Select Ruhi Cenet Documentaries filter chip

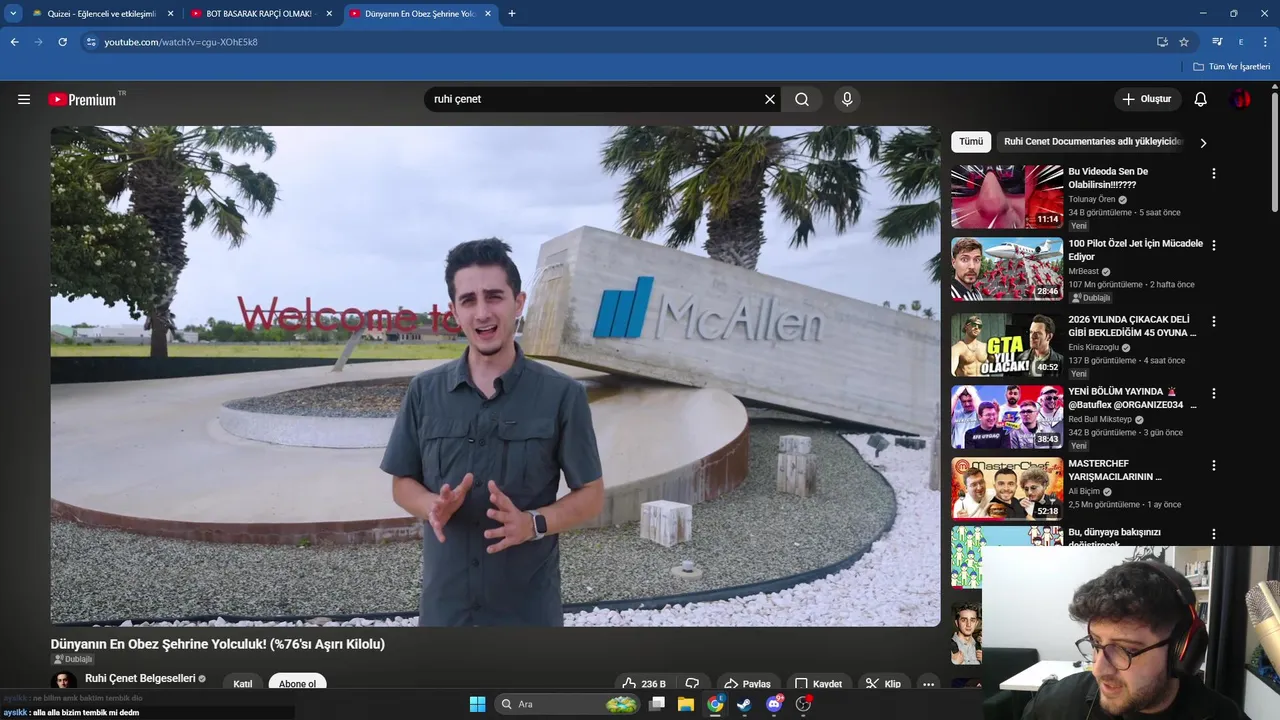click(x=1093, y=142)
